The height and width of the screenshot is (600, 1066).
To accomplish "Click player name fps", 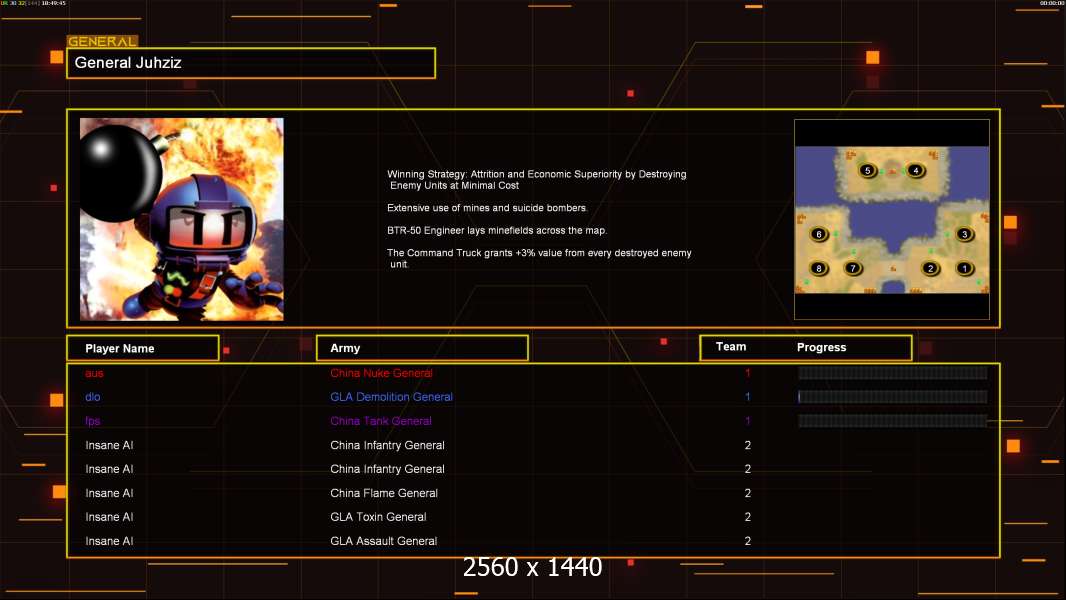I will 92,421.
